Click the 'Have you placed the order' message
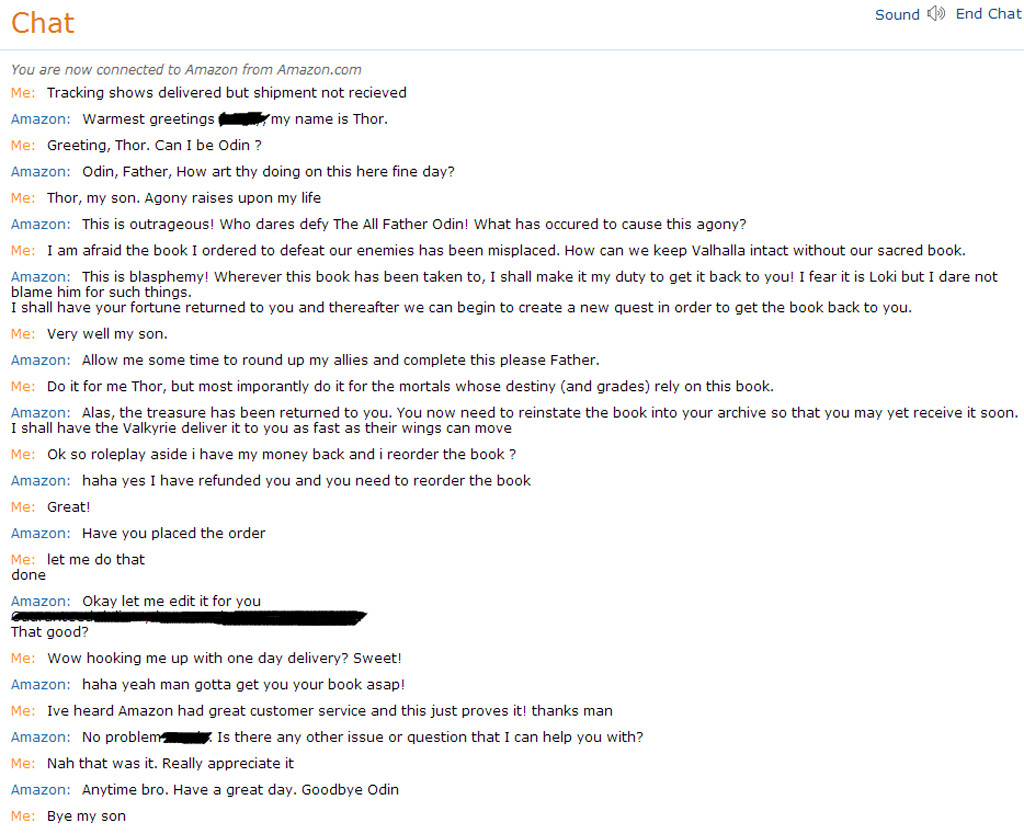The width and height of the screenshot is (1024, 834). coord(174,533)
